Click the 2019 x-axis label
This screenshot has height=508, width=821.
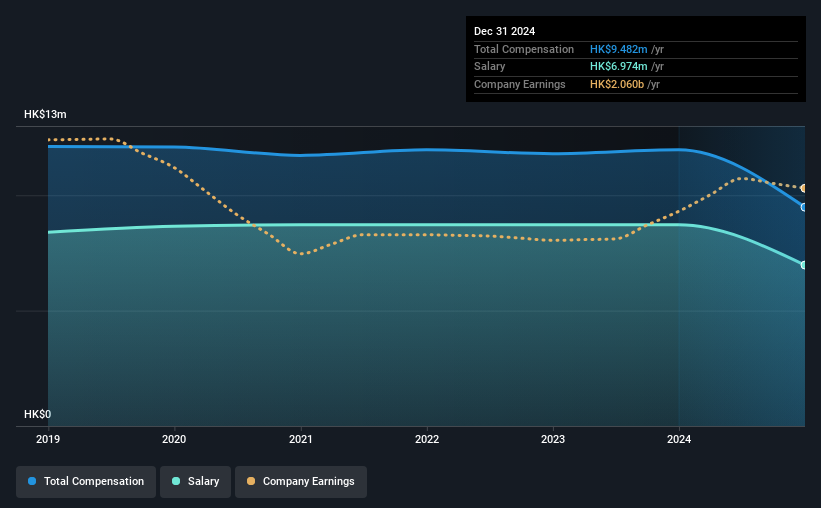tap(48, 439)
